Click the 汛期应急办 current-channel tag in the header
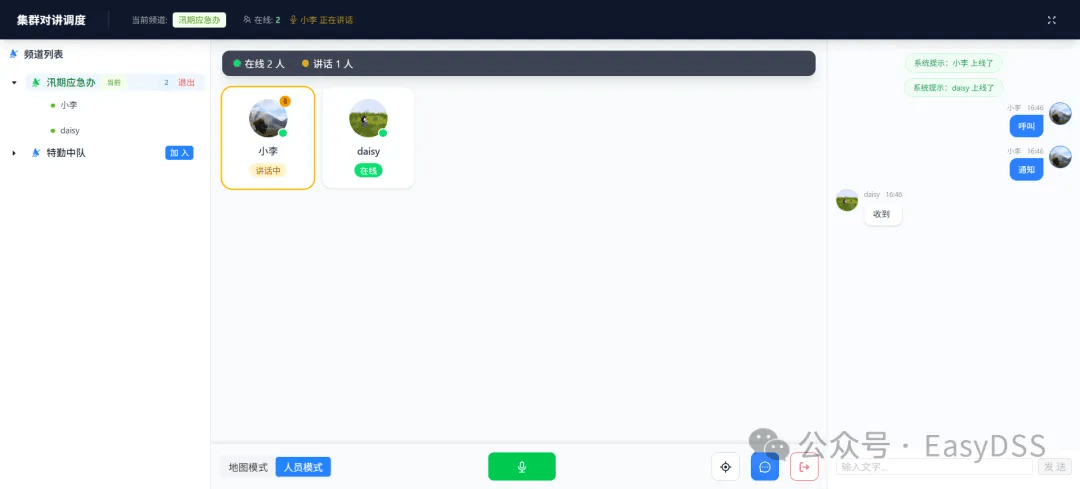 (x=199, y=20)
